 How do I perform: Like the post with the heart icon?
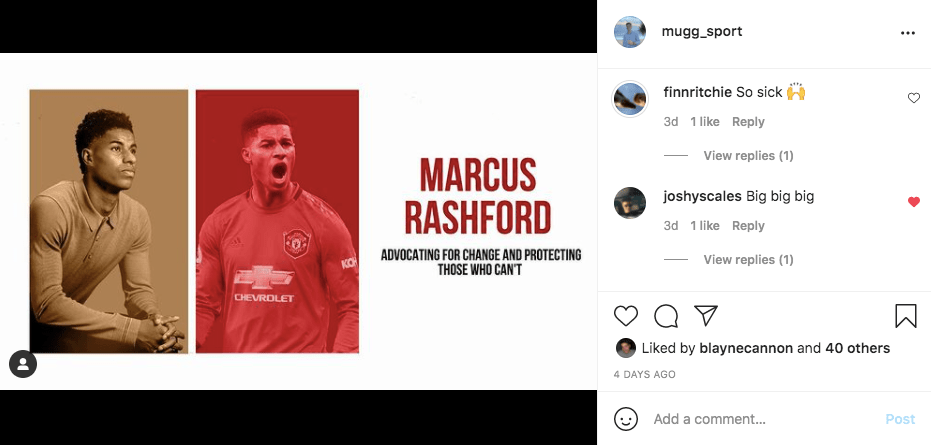pos(625,316)
